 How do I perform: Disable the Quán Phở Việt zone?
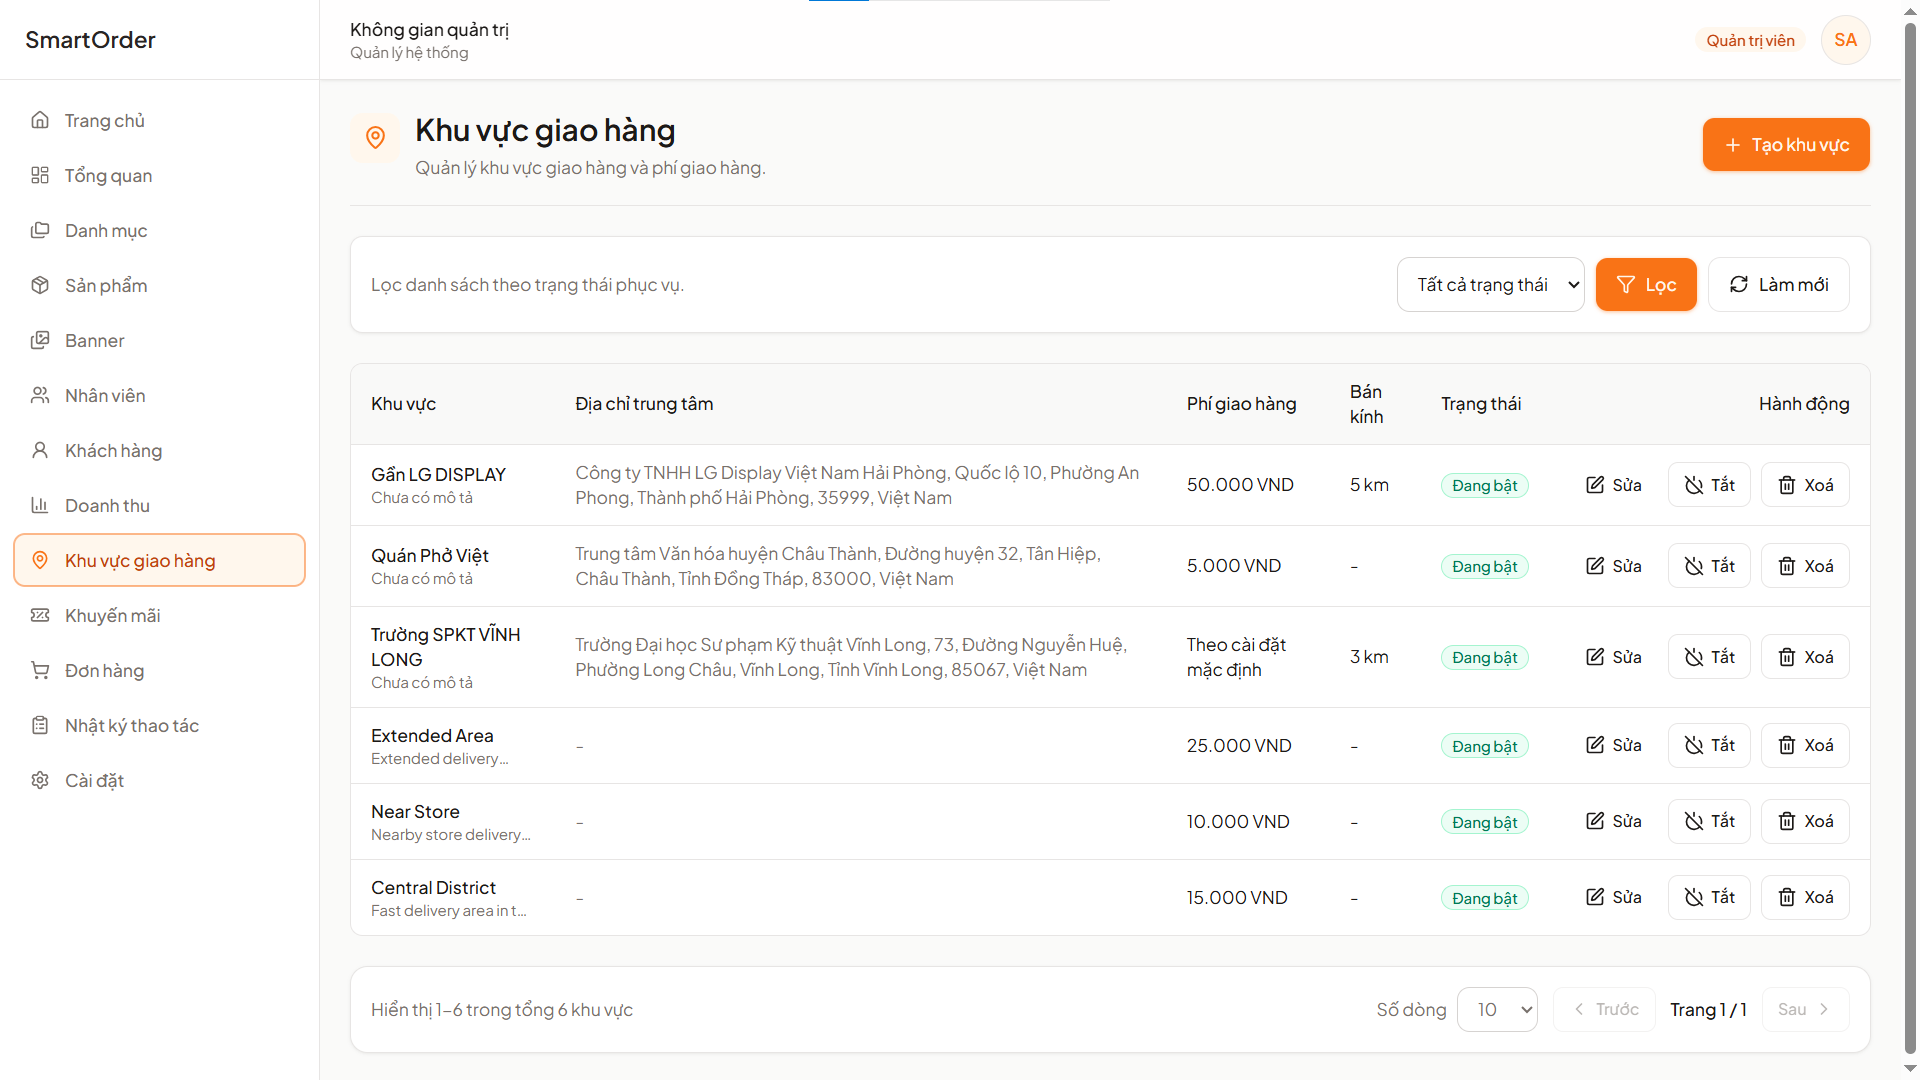pyautogui.click(x=1709, y=566)
